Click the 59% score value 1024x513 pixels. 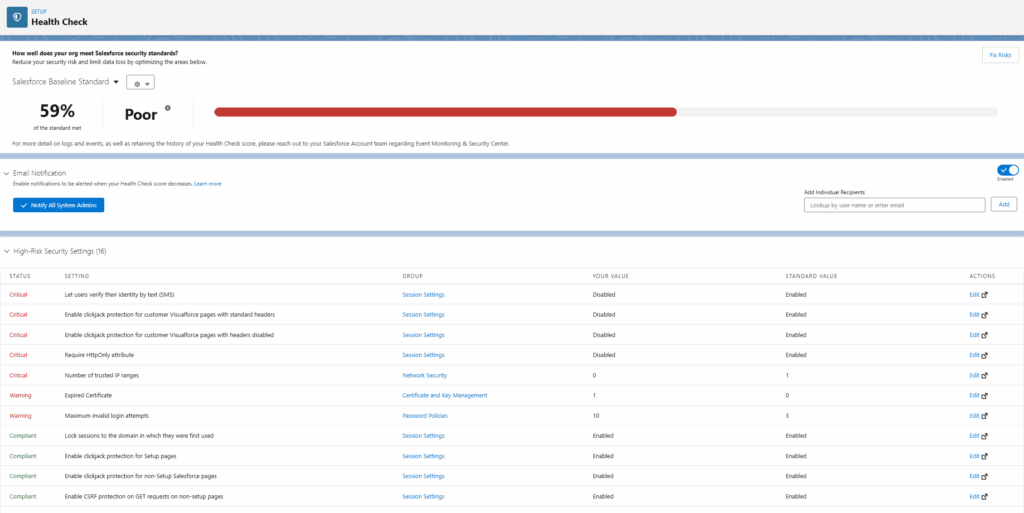click(x=57, y=111)
